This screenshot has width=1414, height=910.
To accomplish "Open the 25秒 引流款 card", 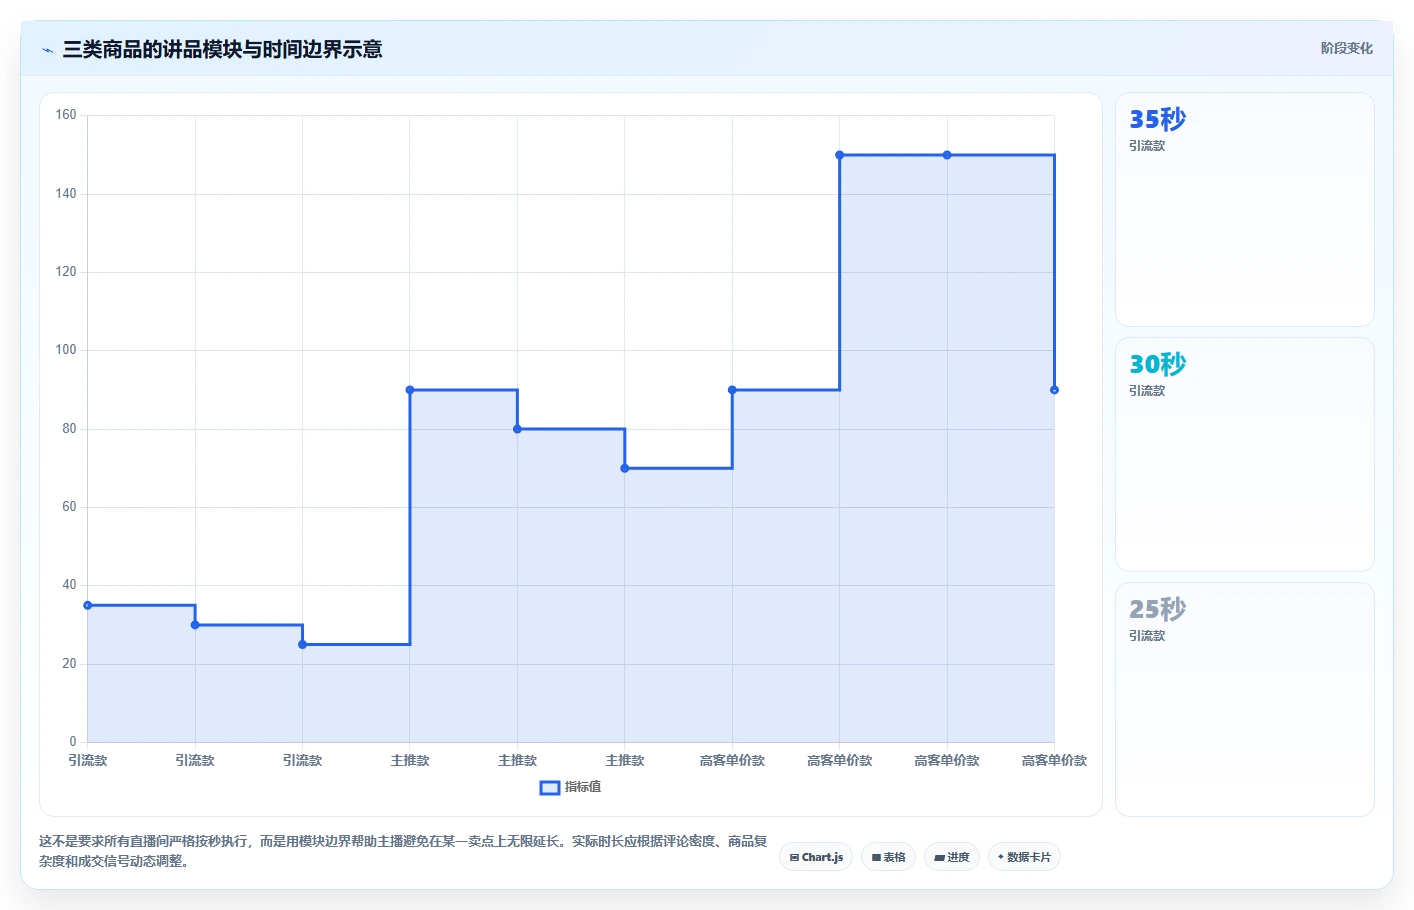I will (1245, 699).
